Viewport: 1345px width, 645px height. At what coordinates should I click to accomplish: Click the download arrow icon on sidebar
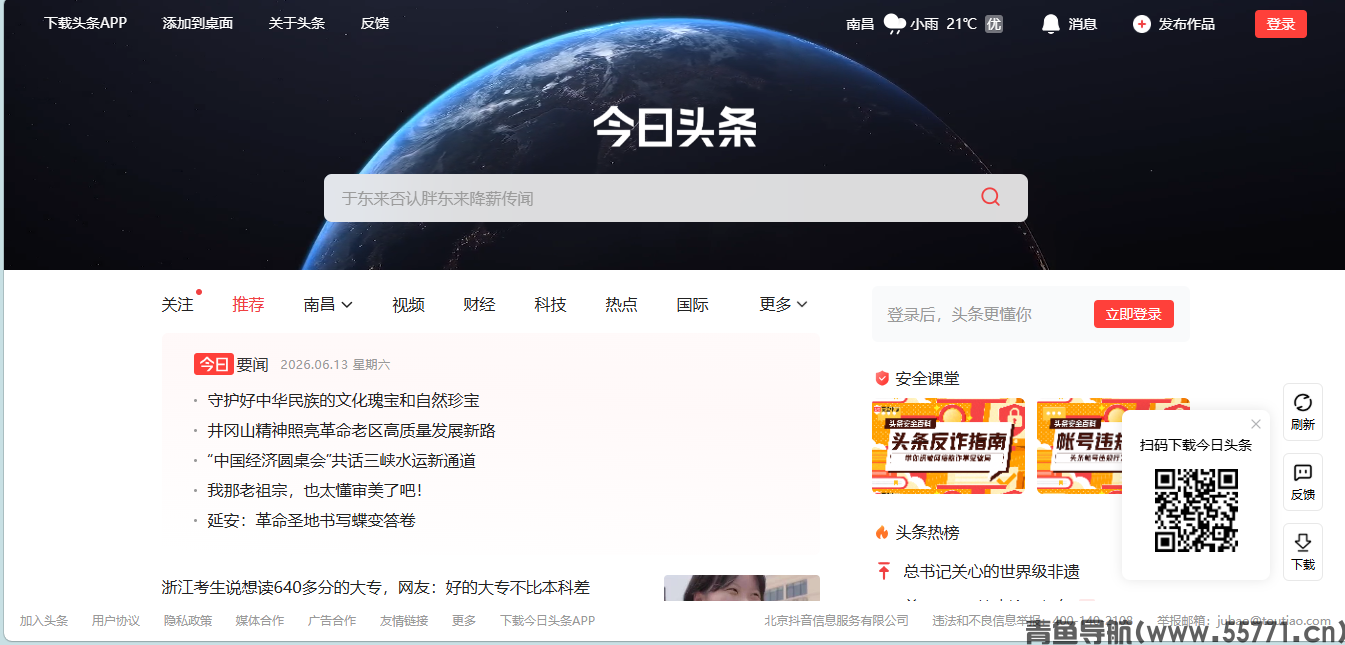click(x=1302, y=542)
